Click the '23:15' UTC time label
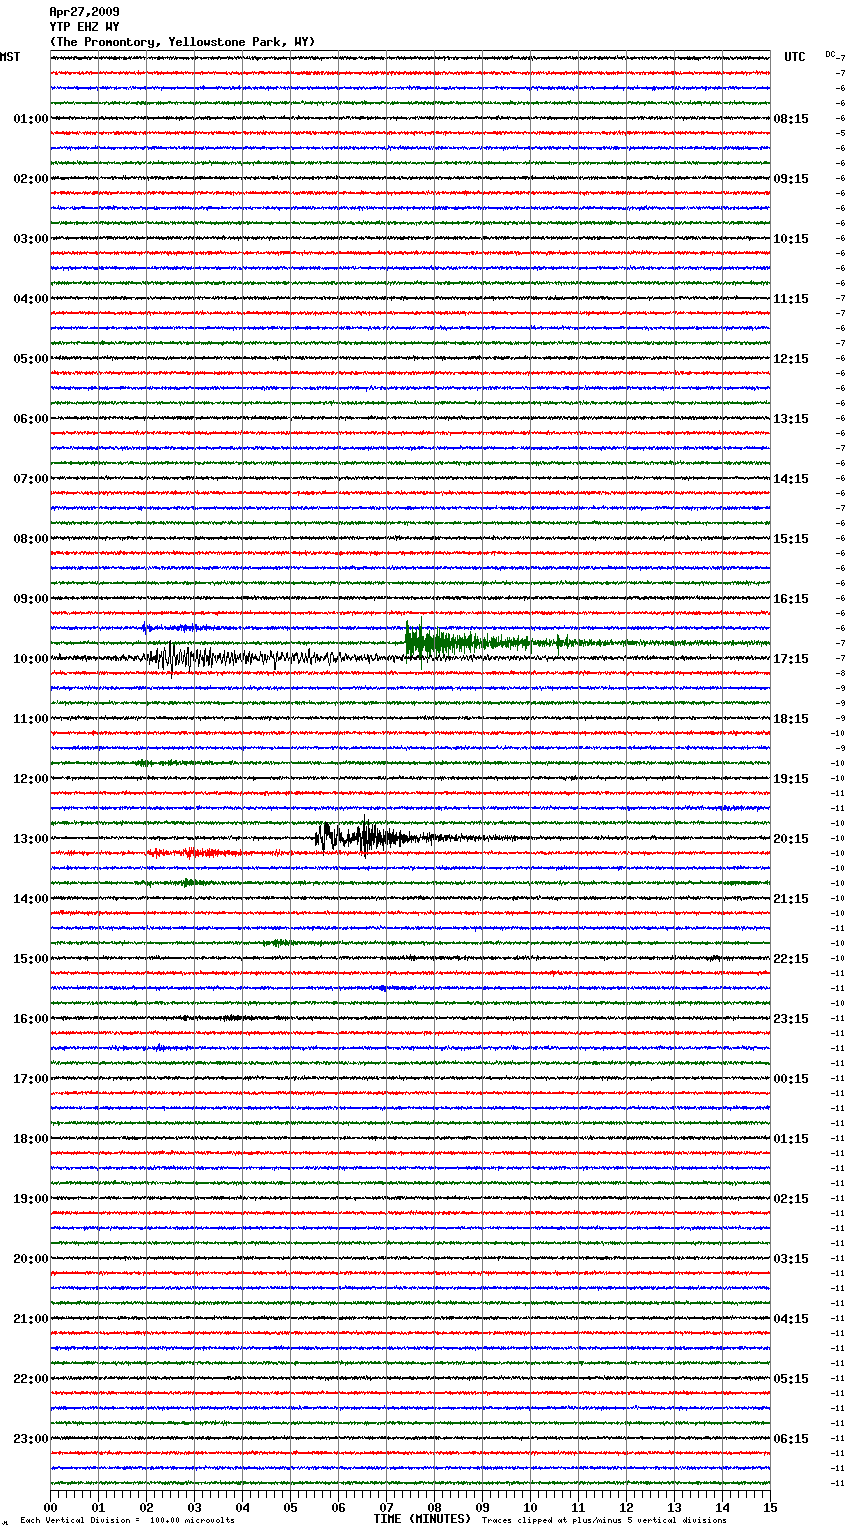 [x=791, y=1019]
